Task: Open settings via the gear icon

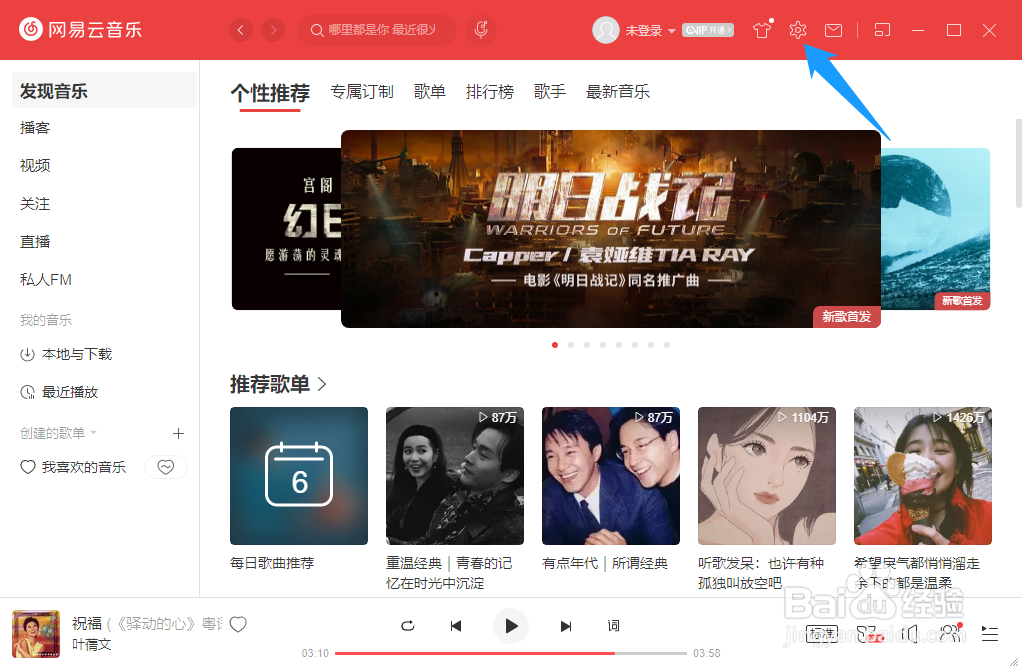Action: point(798,30)
